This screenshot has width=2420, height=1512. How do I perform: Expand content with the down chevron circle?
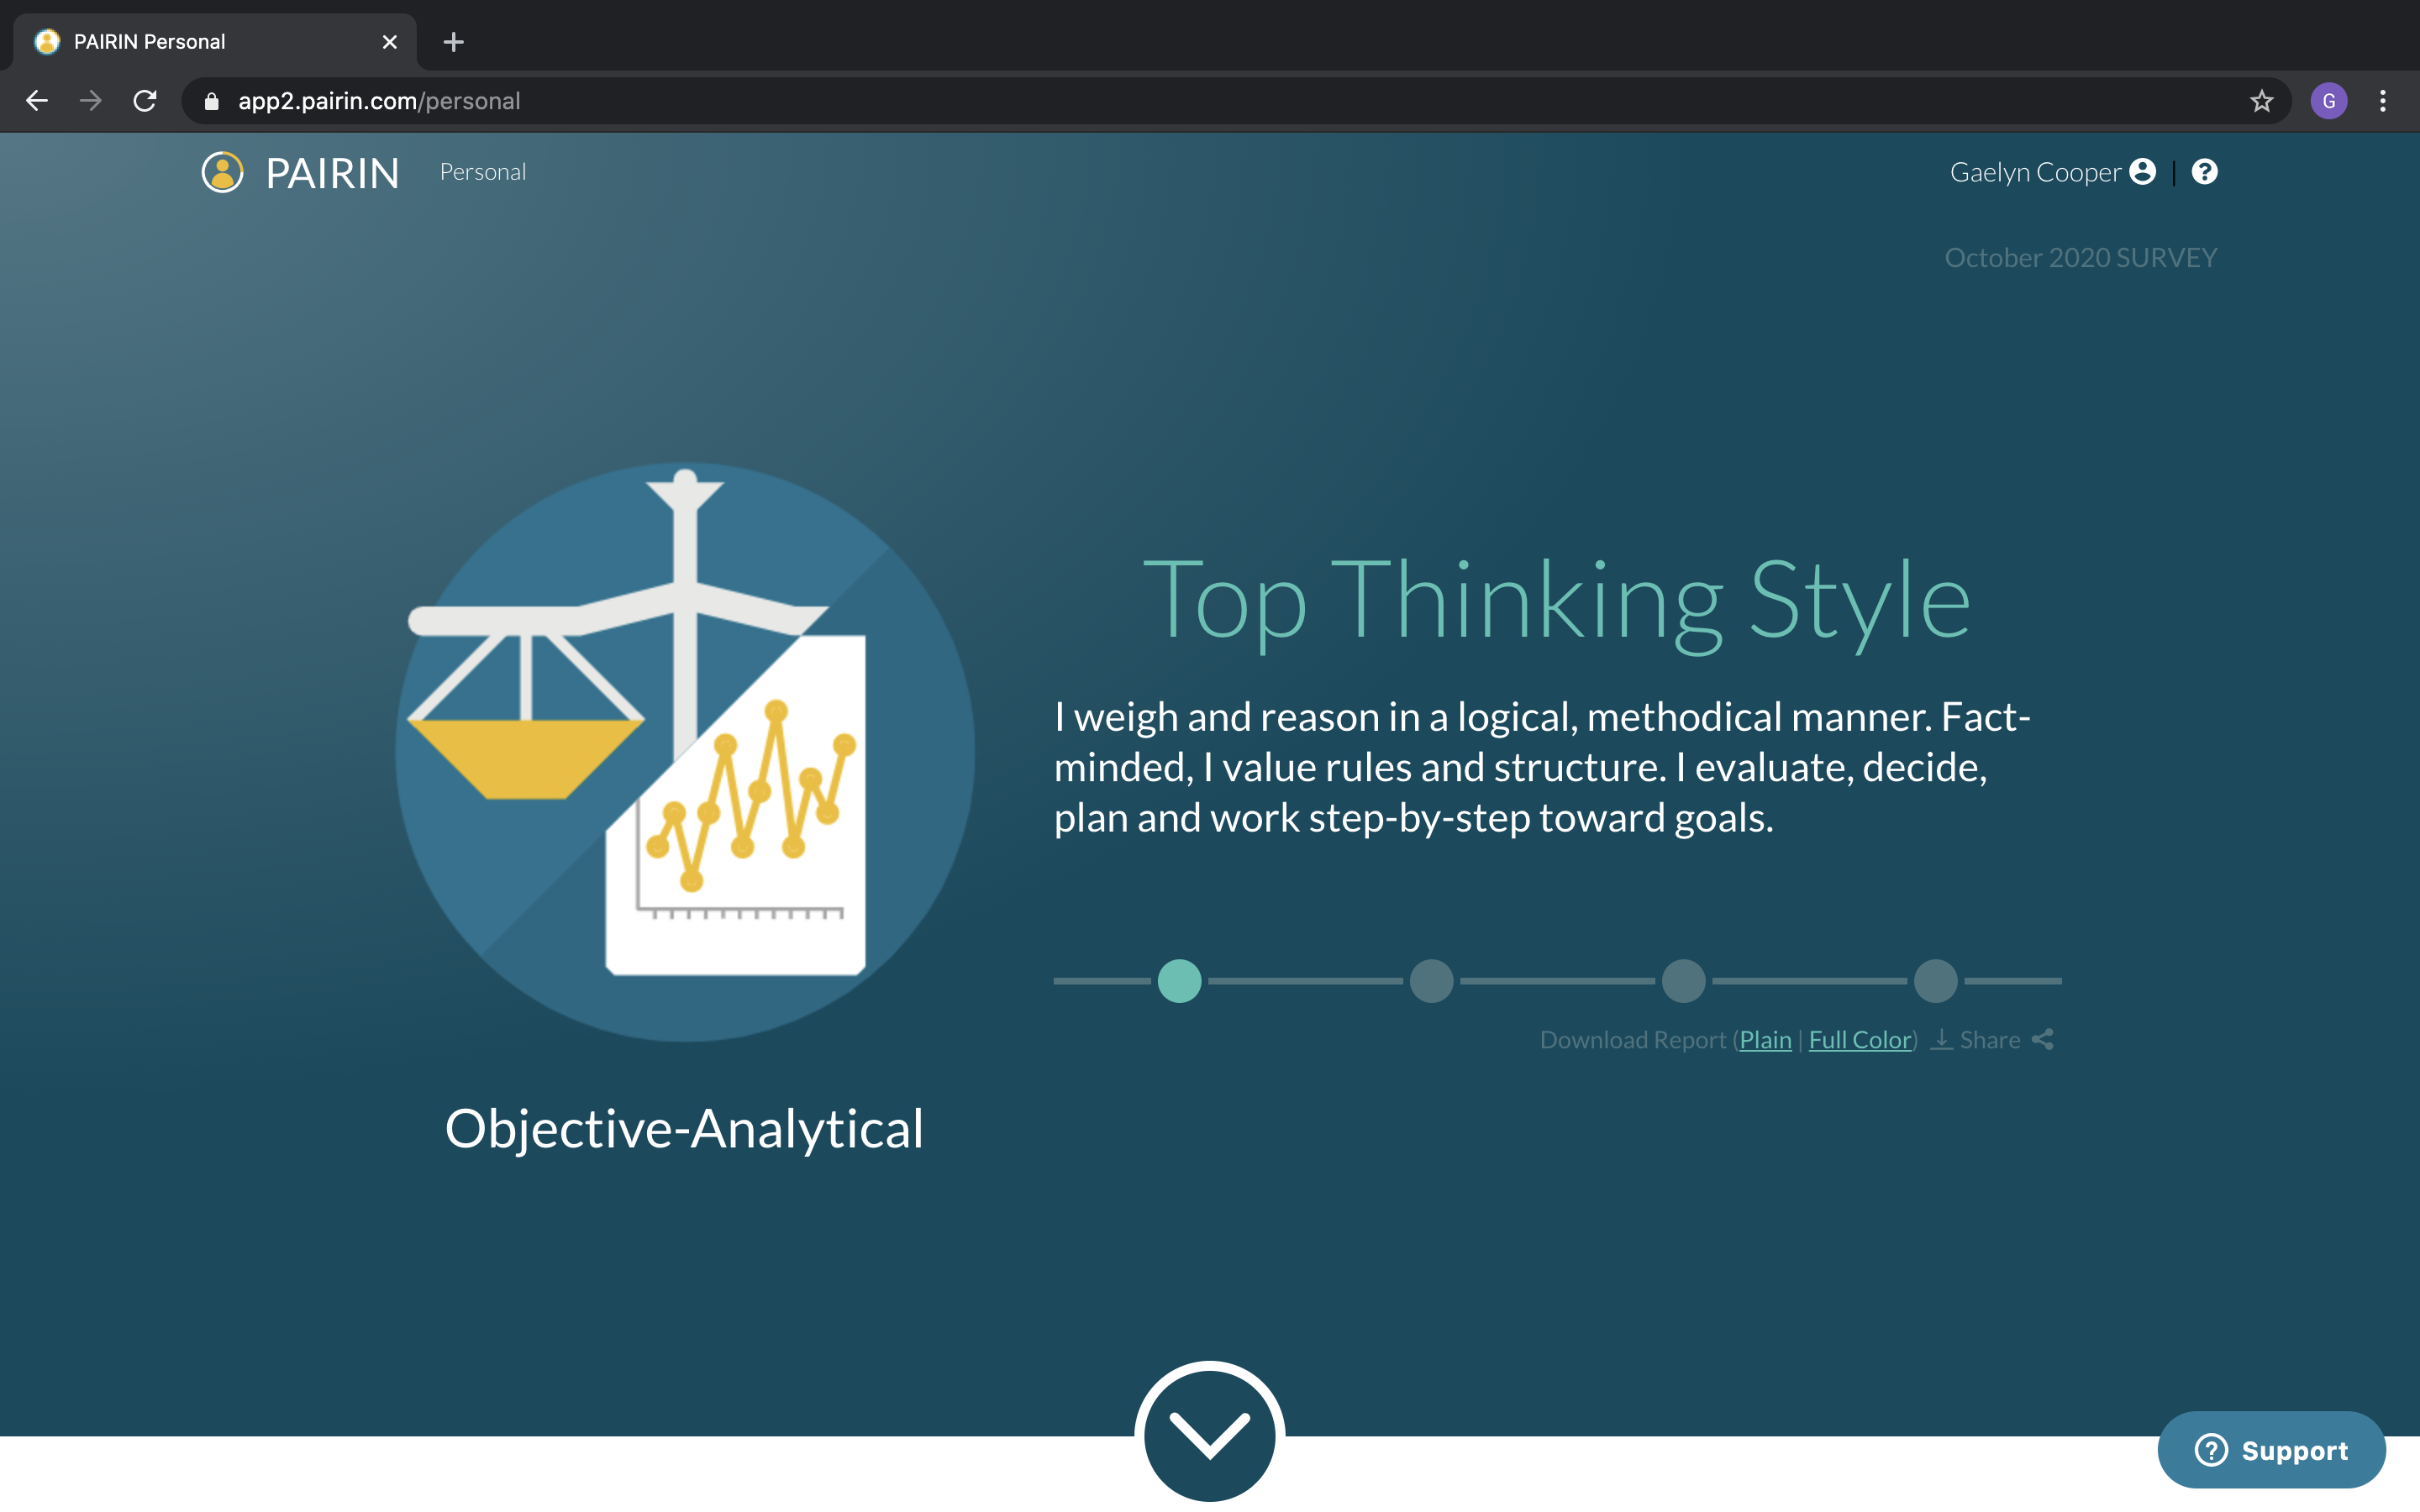click(x=1209, y=1433)
